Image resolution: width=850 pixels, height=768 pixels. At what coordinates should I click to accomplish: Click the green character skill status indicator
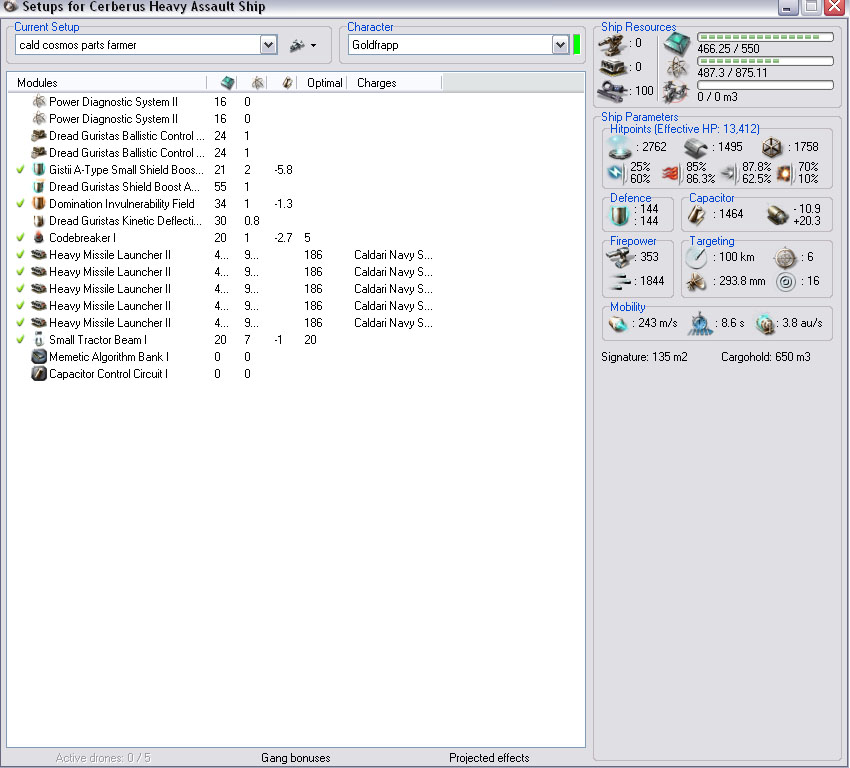[x=577, y=44]
